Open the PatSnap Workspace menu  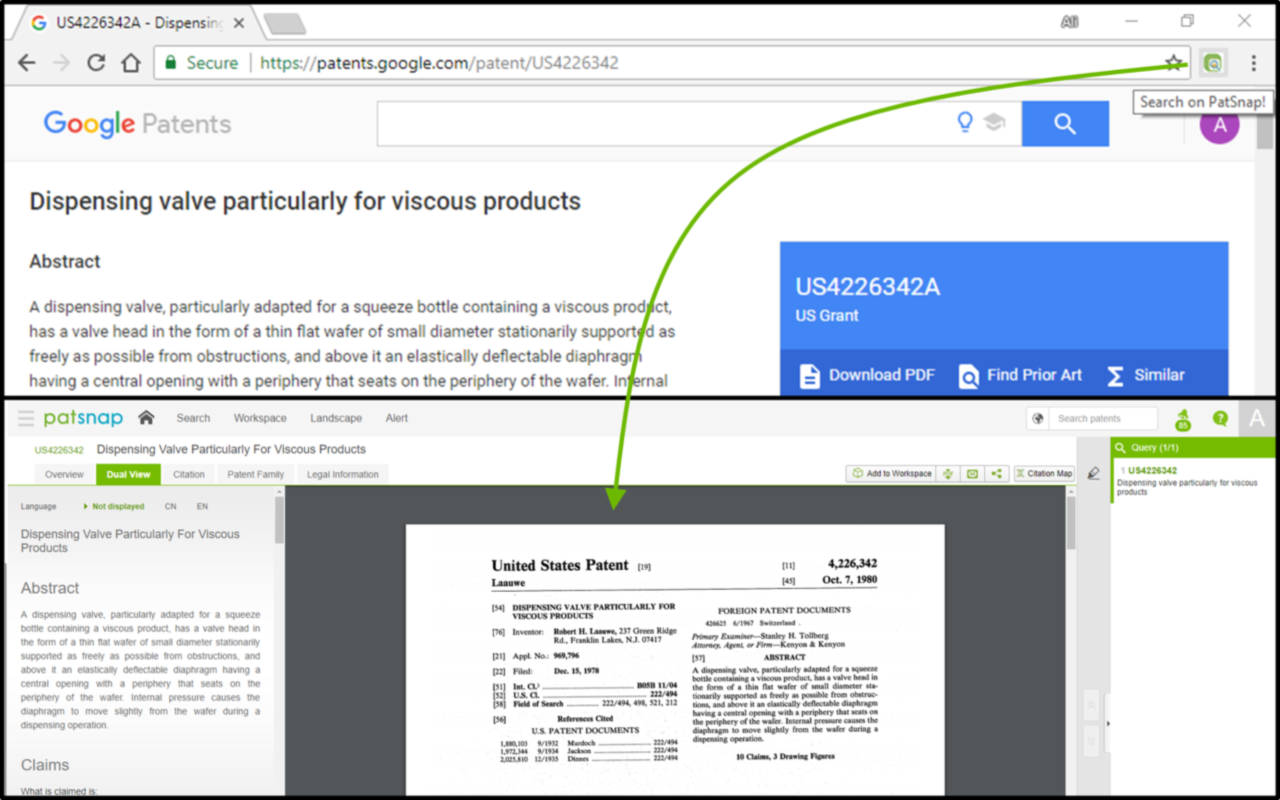click(x=260, y=418)
